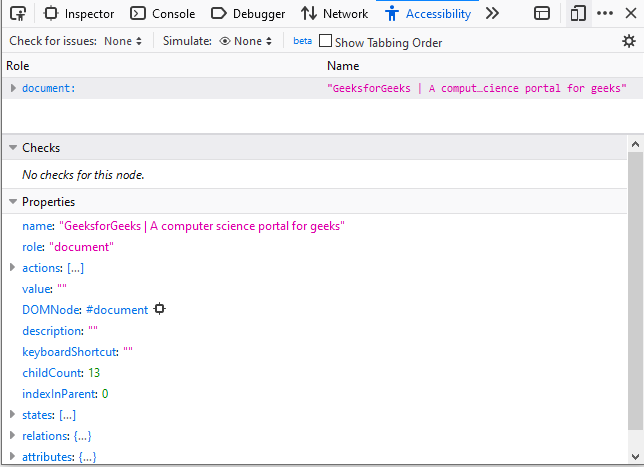This screenshot has width=644, height=467.
Task: Collapse the Checks section
Action: tap(13, 147)
